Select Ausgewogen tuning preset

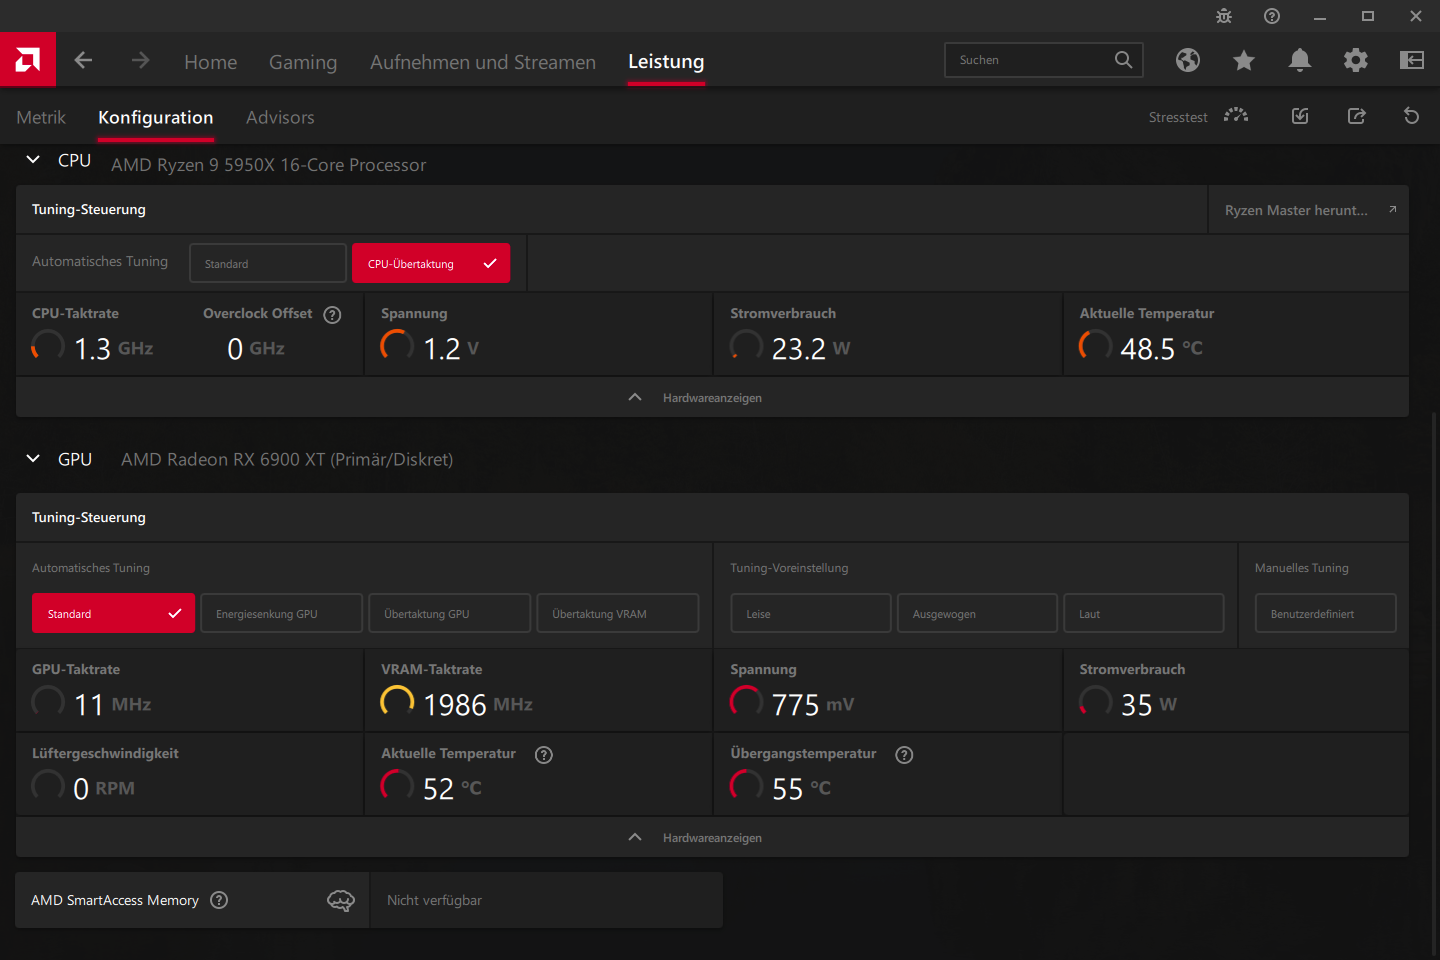[x=977, y=613]
